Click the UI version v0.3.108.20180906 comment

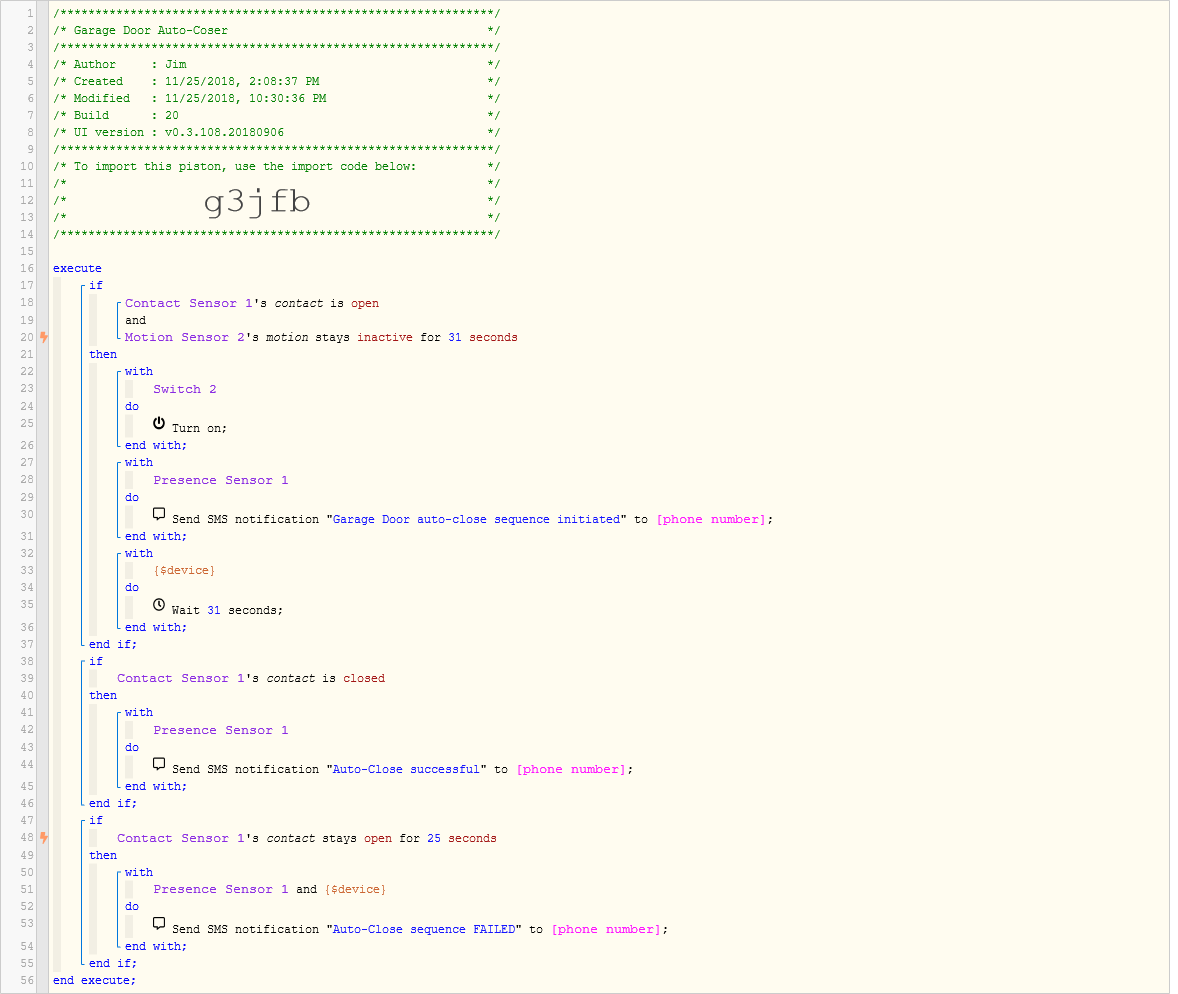(276, 132)
